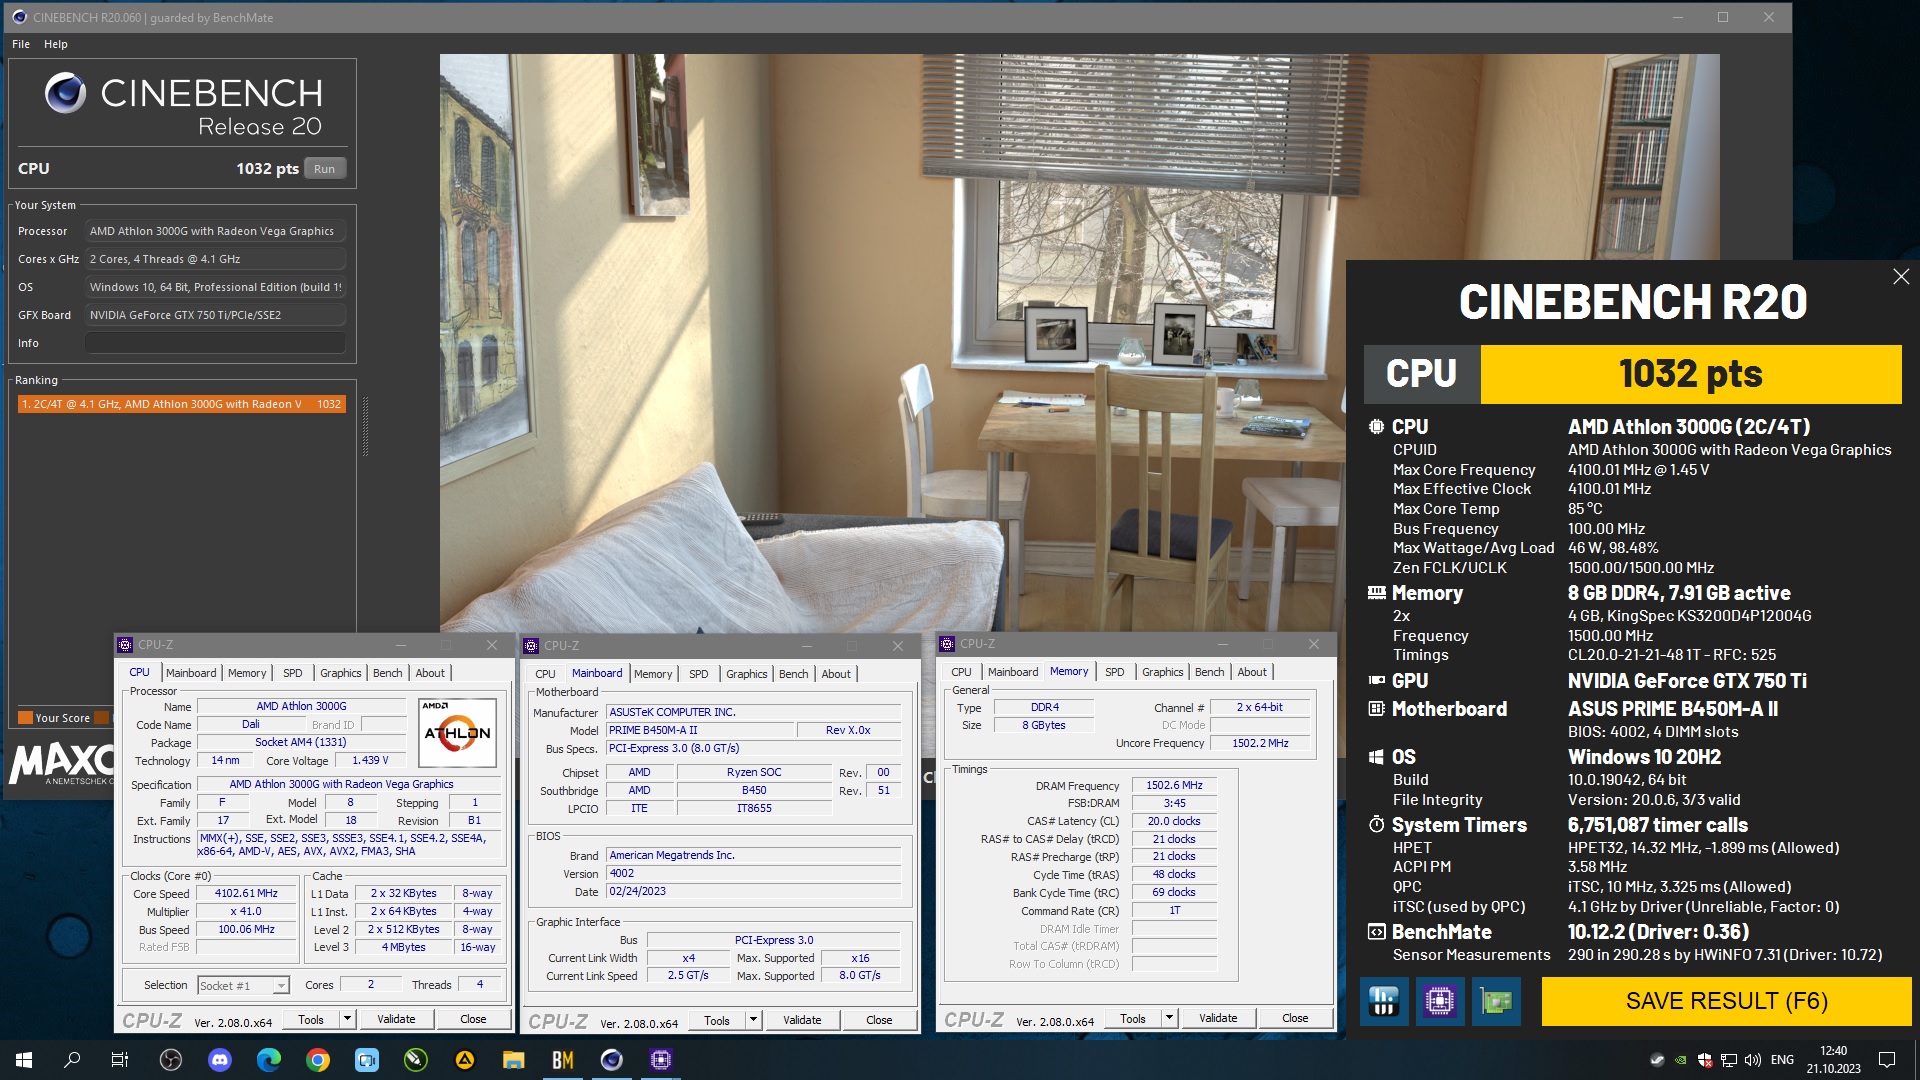Switch to Graphics tab in right CPU-Z window
Screen dimensions: 1920x1080
(x=1163, y=672)
